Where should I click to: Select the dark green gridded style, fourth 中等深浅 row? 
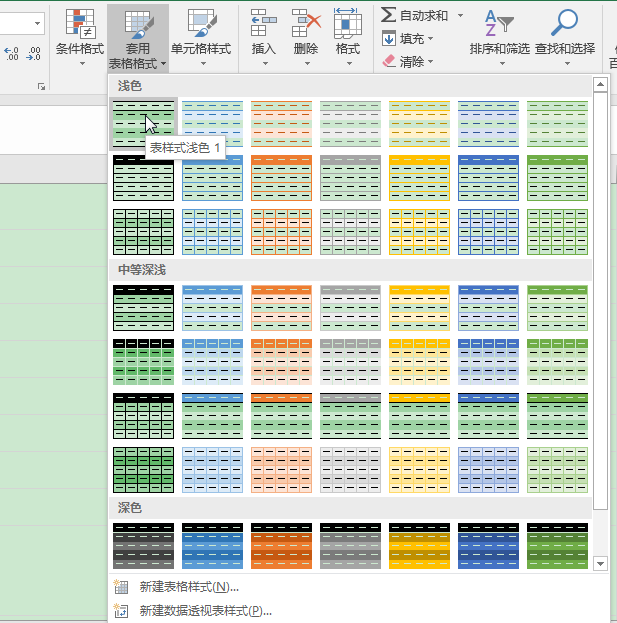pyautogui.click(x=143, y=470)
